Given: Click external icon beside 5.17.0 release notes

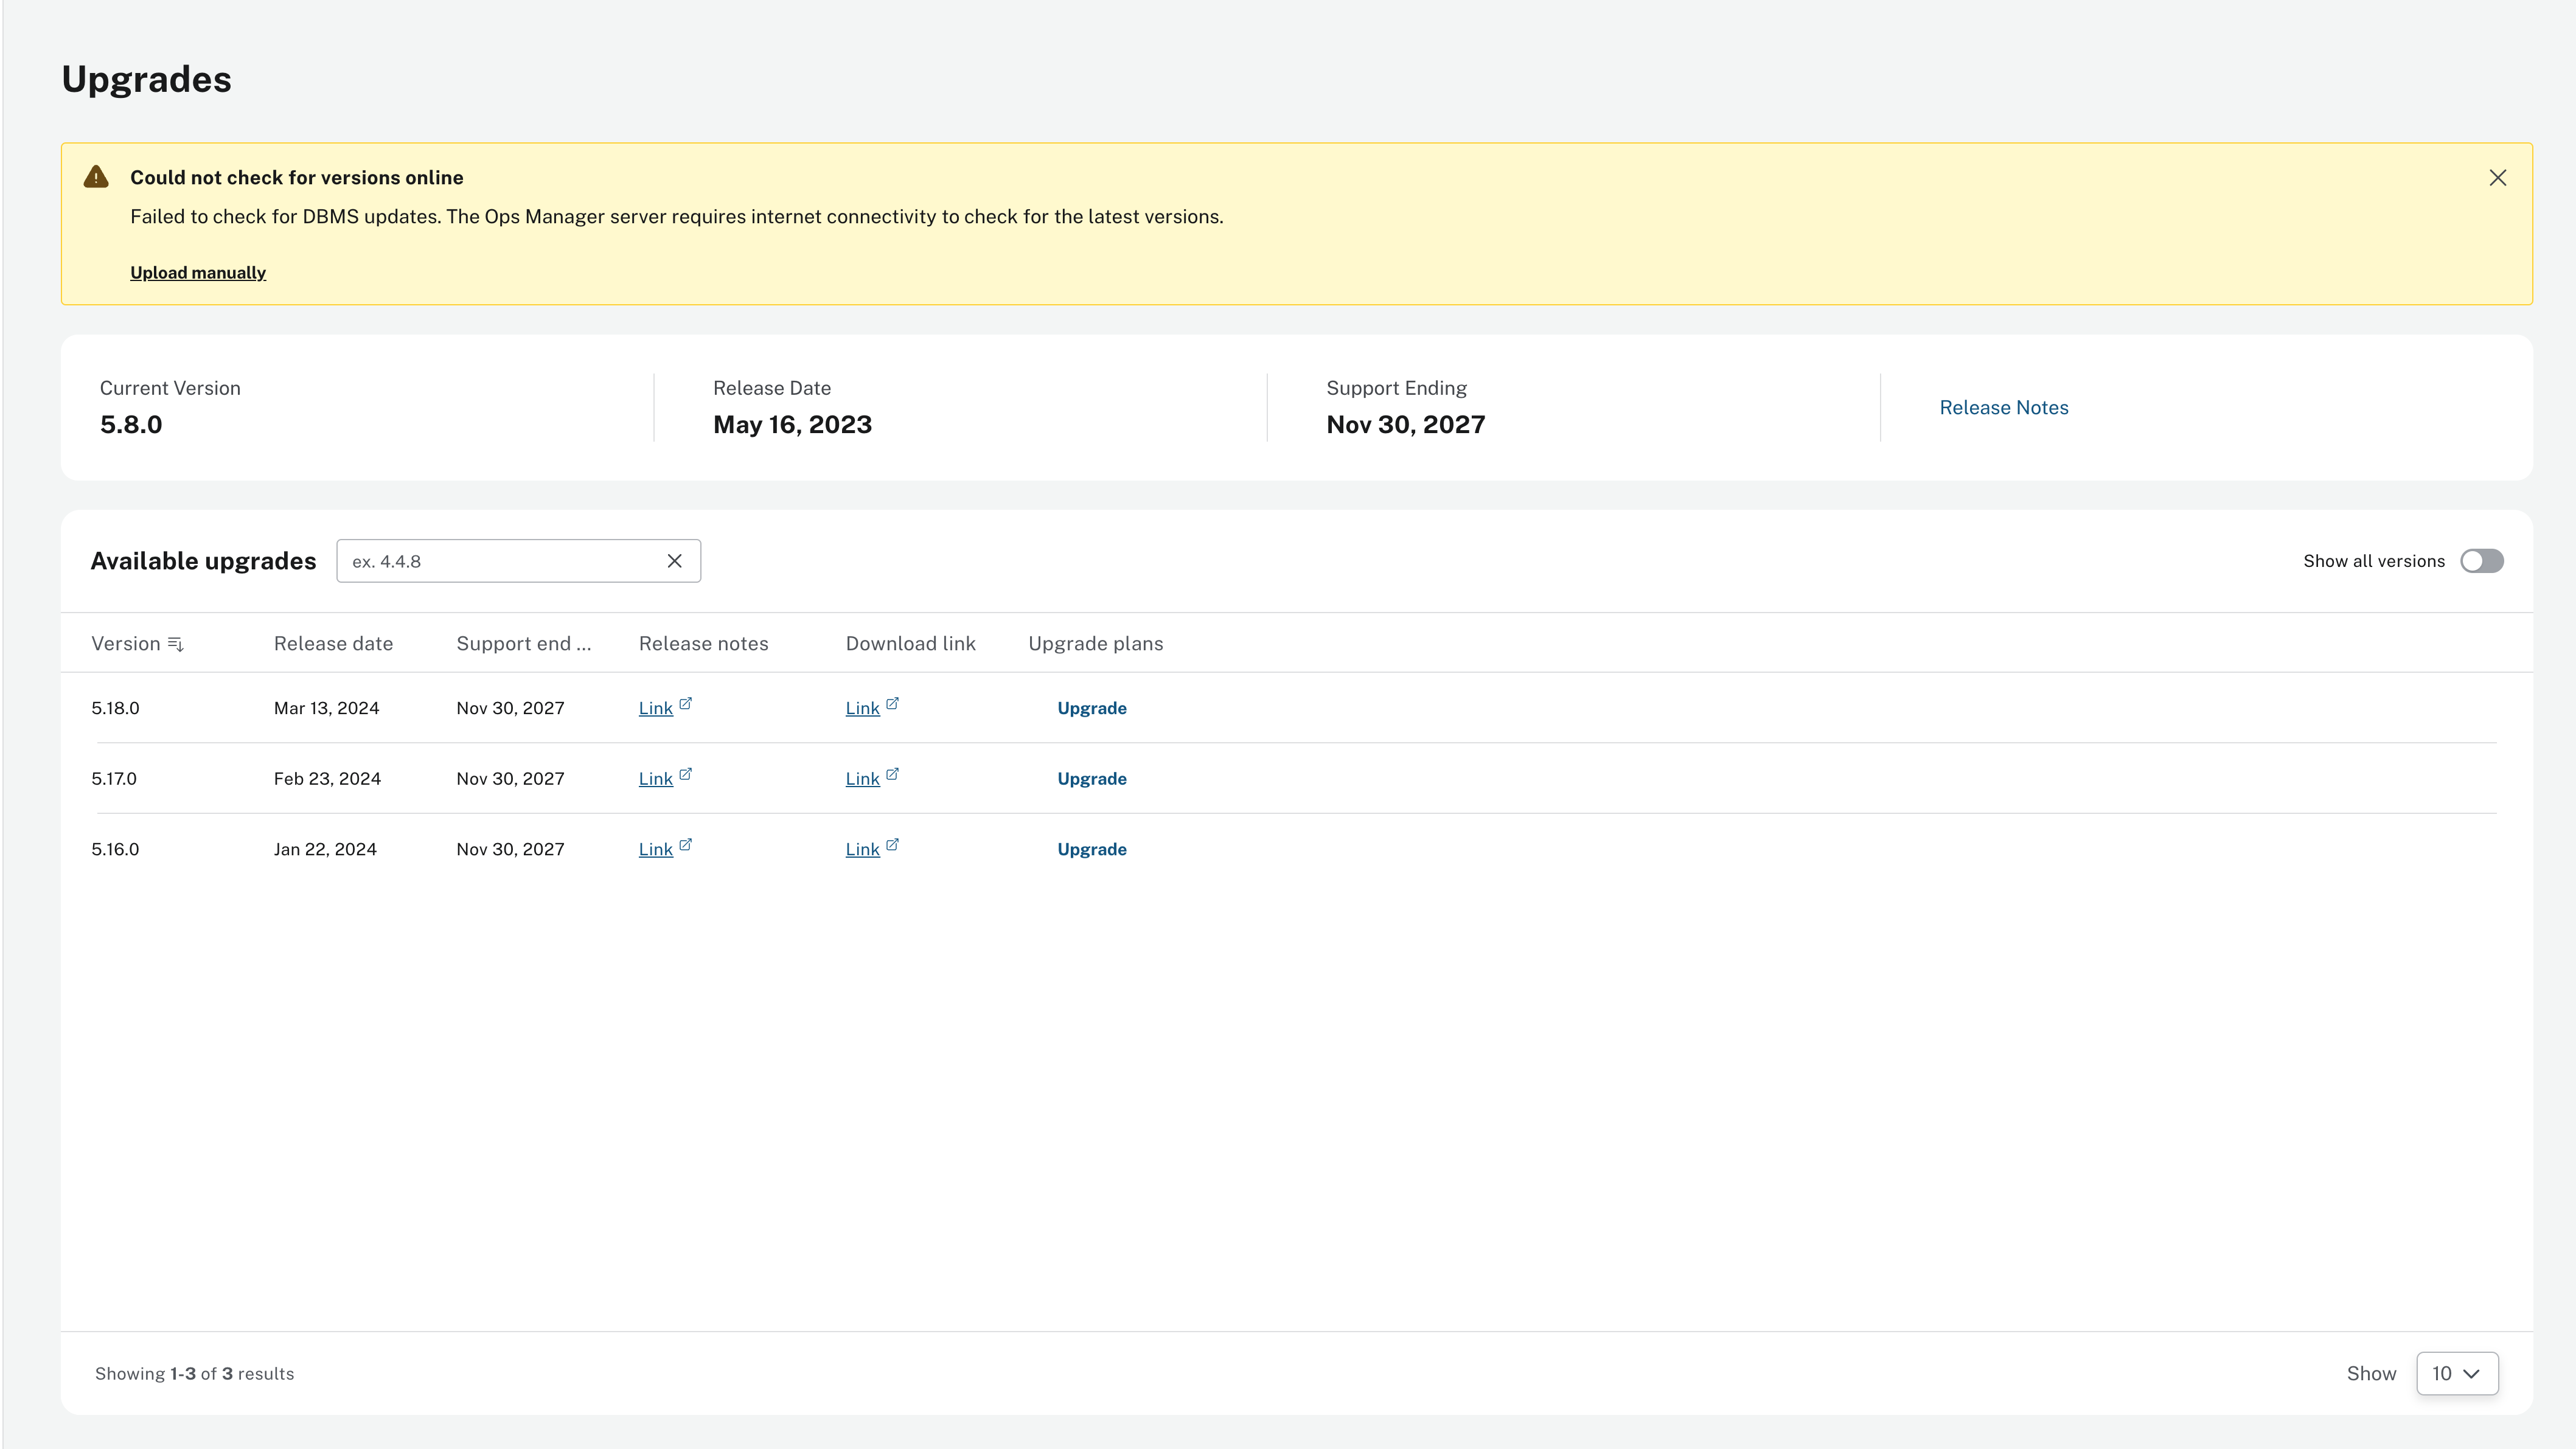Looking at the screenshot, I should click(686, 774).
